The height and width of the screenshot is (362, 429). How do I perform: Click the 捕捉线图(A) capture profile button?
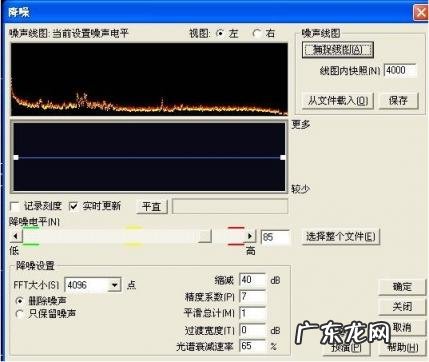(x=337, y=50)
